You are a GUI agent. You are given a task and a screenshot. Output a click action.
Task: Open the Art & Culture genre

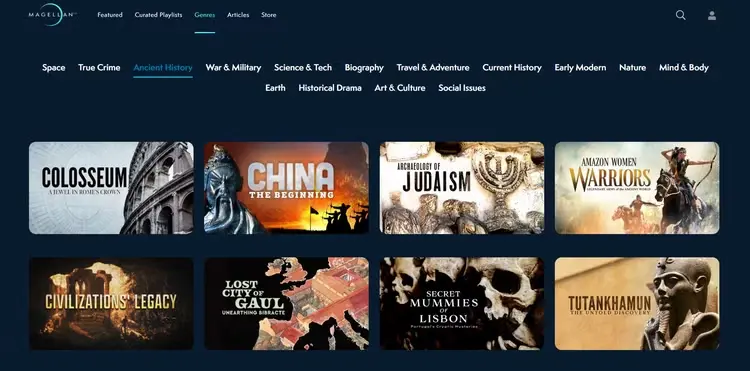(400, 88)
